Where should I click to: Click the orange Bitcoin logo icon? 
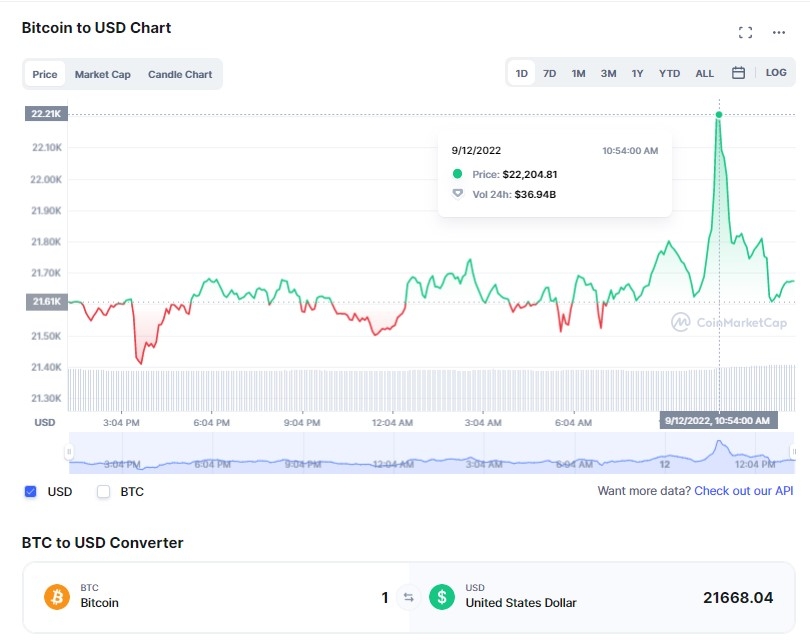[x=57, y=597]
